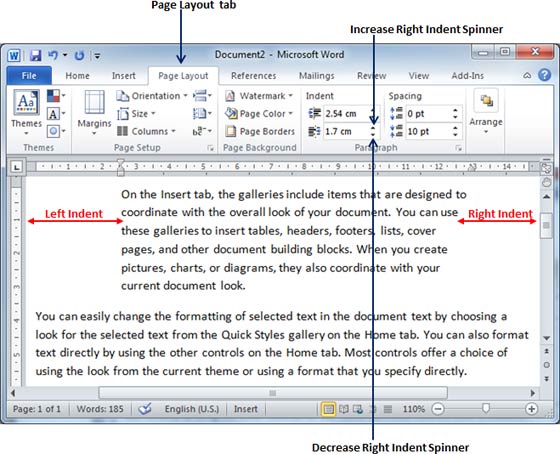Switch to the View tab
Image resolution: width=560 pixels, height=454 pixels.
(x=419, y=76)
